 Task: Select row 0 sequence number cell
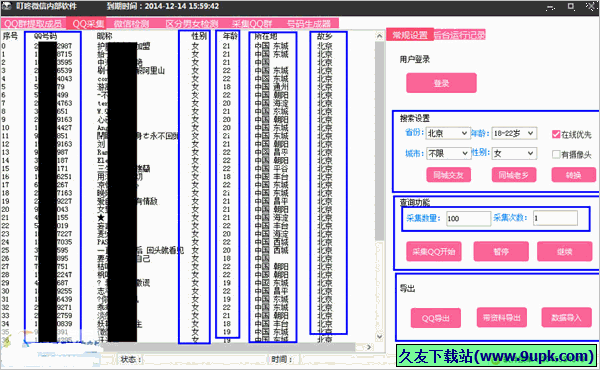pos(4,46)
